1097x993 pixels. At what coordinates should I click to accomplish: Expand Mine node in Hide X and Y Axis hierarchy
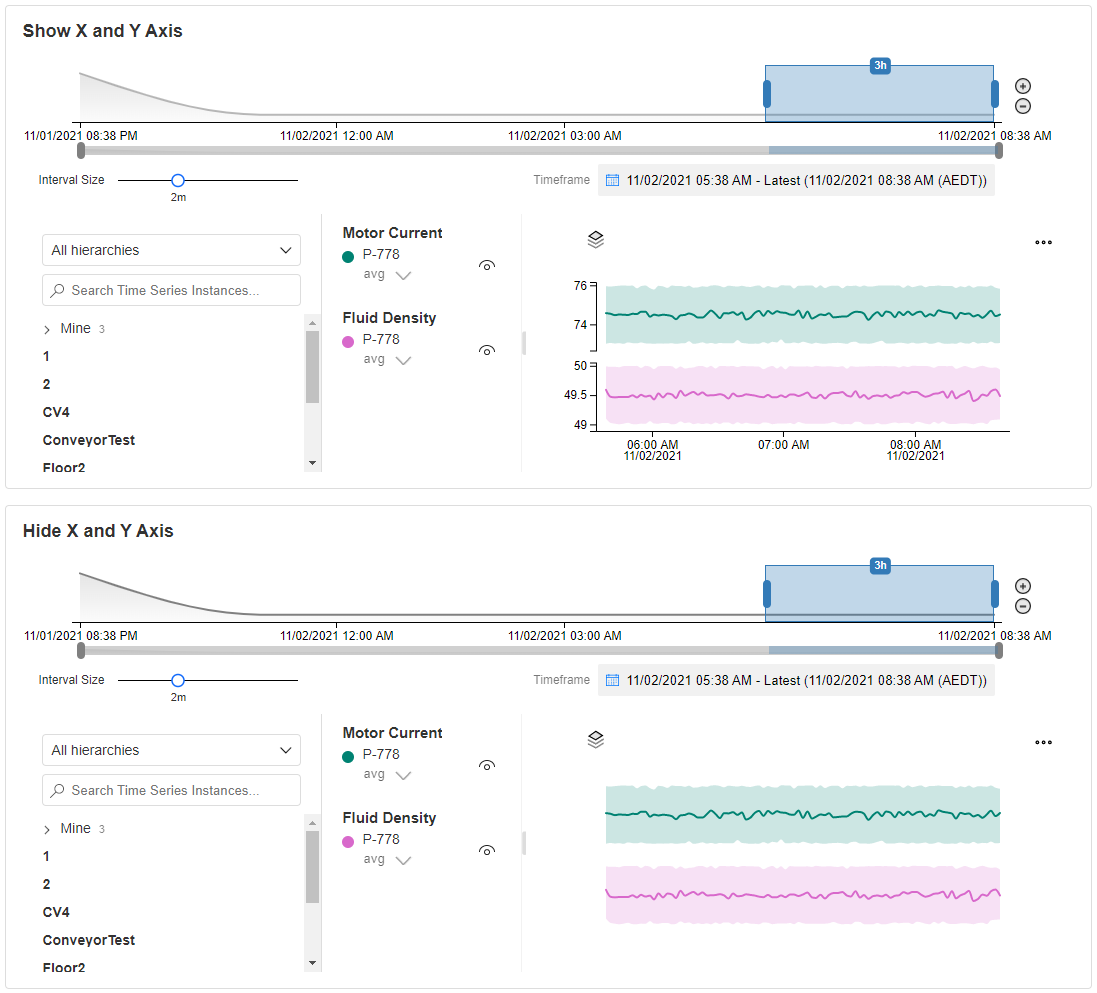[x=47, y=829]
